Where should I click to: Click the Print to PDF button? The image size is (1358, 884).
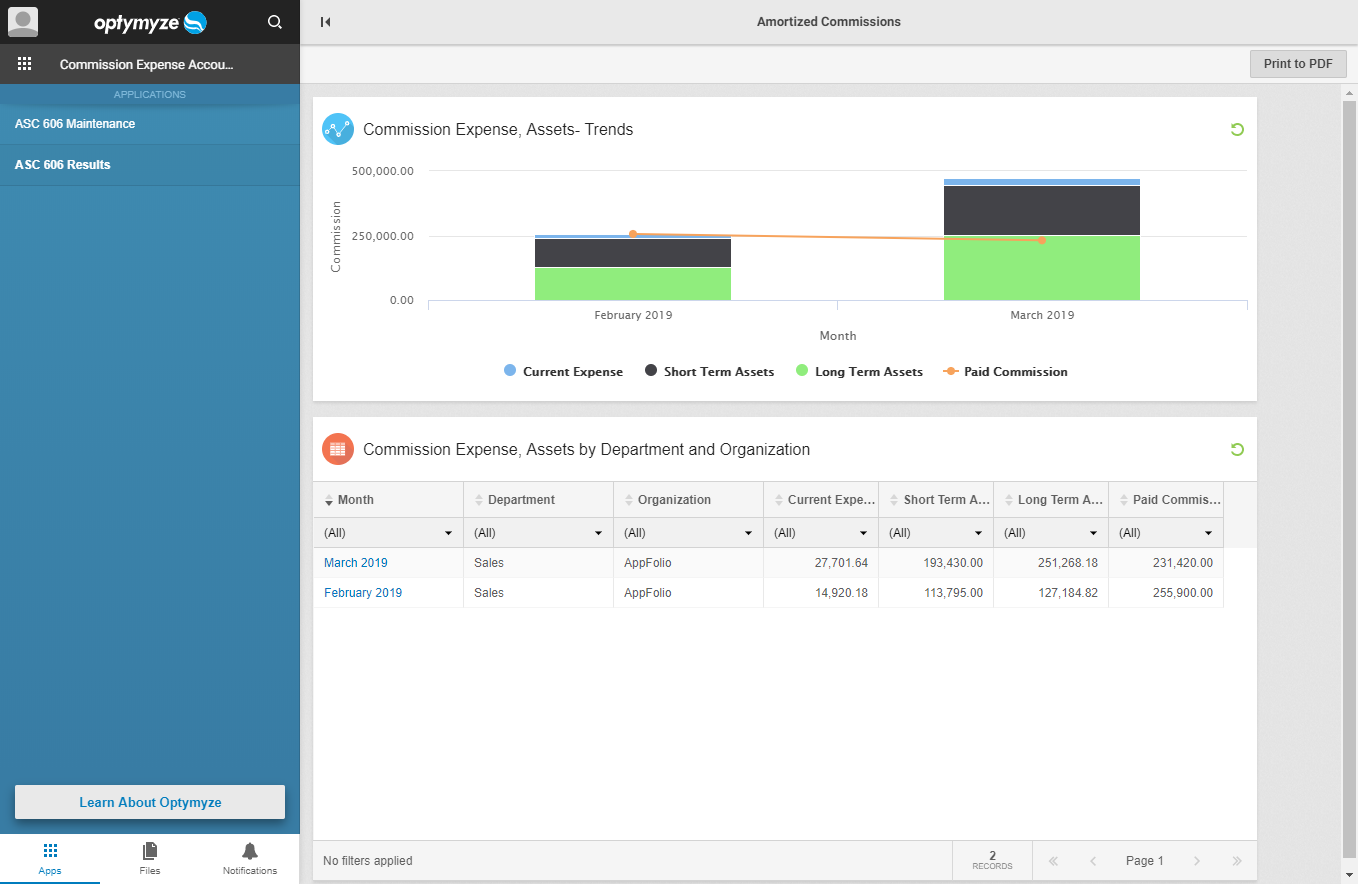click(1298, 64)
